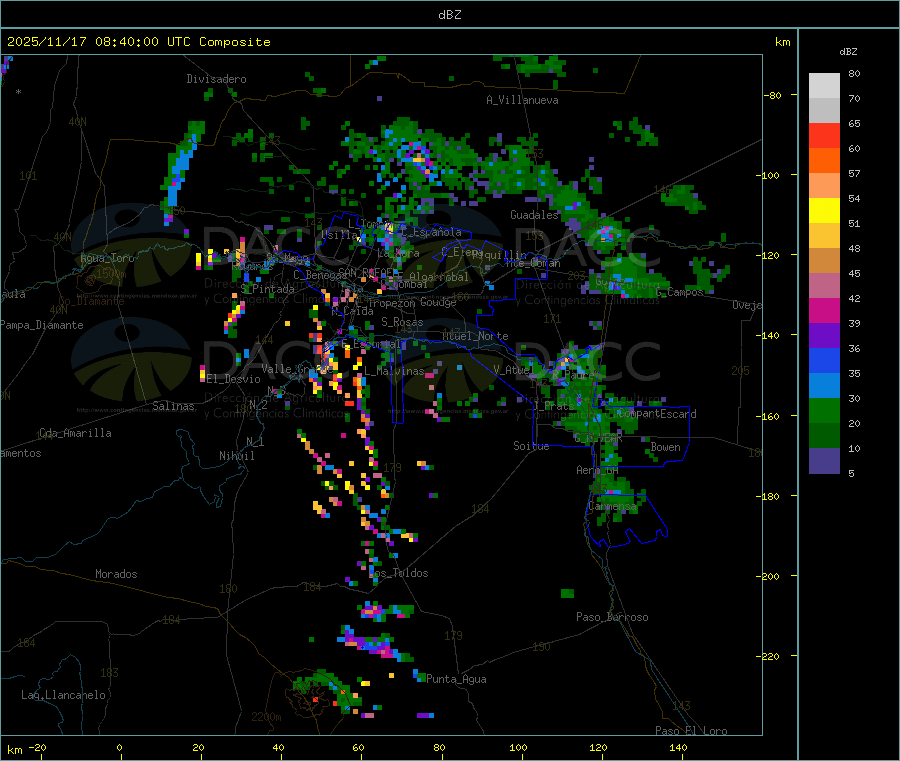Click the Algarrobal map label
The image size is (900, 761).
coord(439,277)
